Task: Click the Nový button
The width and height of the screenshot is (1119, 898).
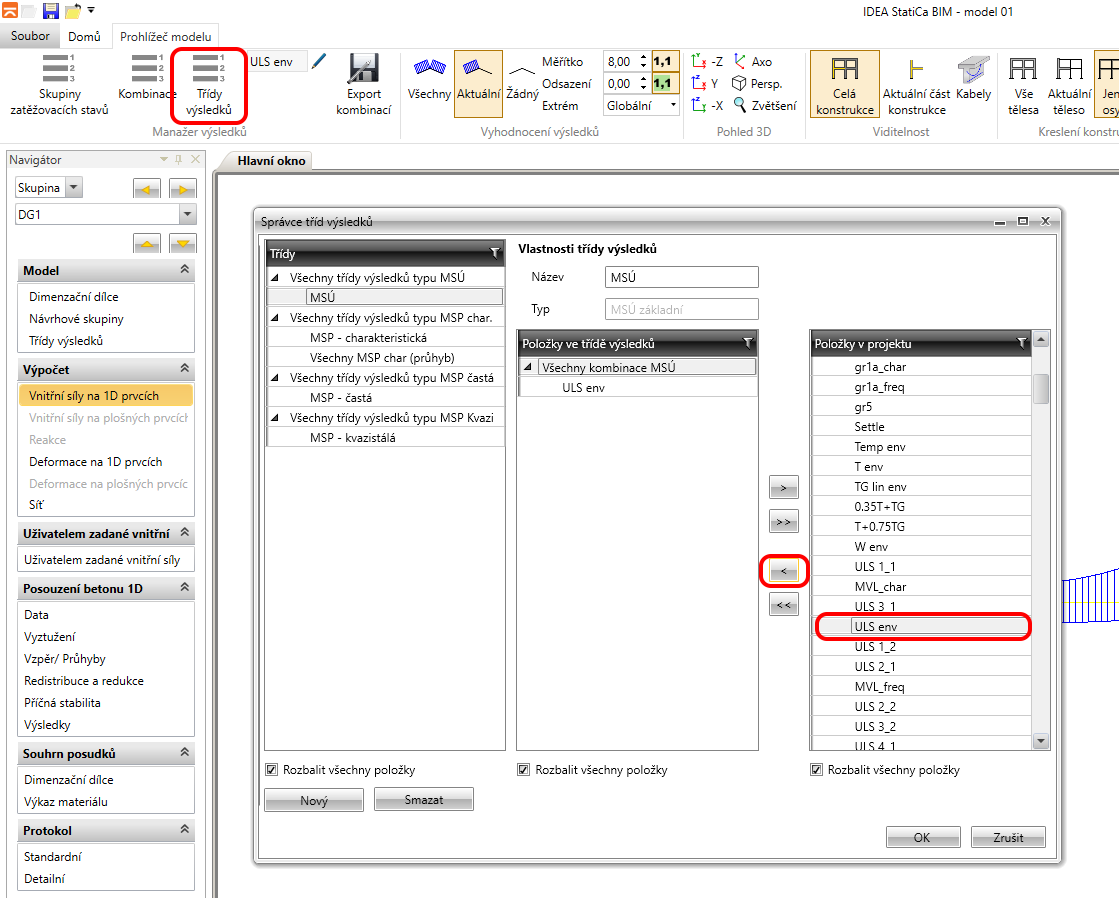Action: point(314,800)
